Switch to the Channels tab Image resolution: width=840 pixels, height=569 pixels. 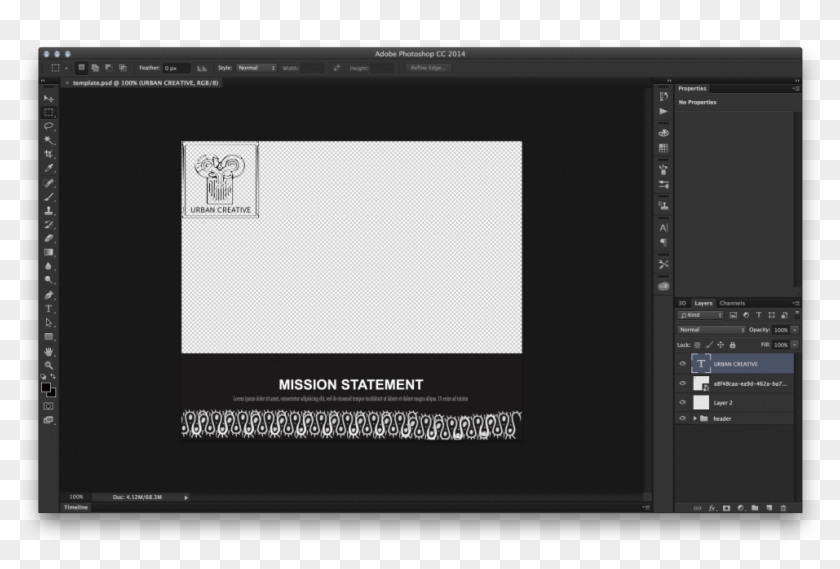pyautogui.click(x=732, y=303)
